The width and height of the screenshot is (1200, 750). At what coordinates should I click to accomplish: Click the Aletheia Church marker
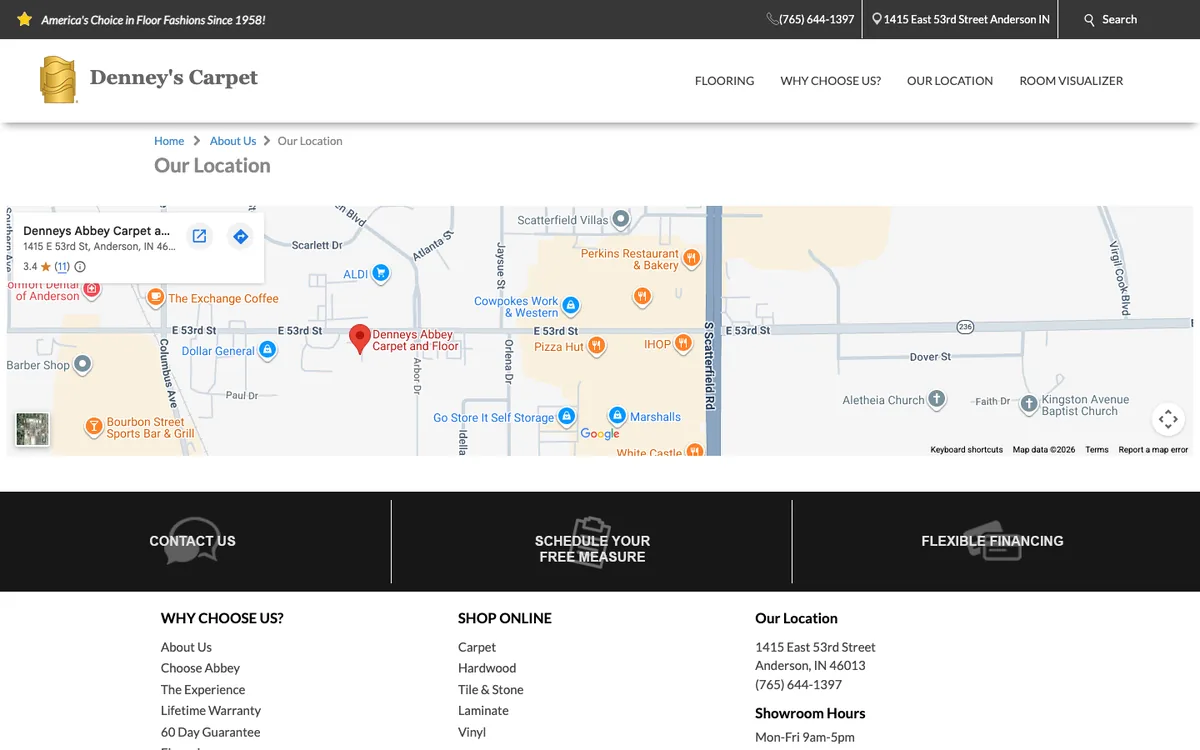tap(936, 399)
